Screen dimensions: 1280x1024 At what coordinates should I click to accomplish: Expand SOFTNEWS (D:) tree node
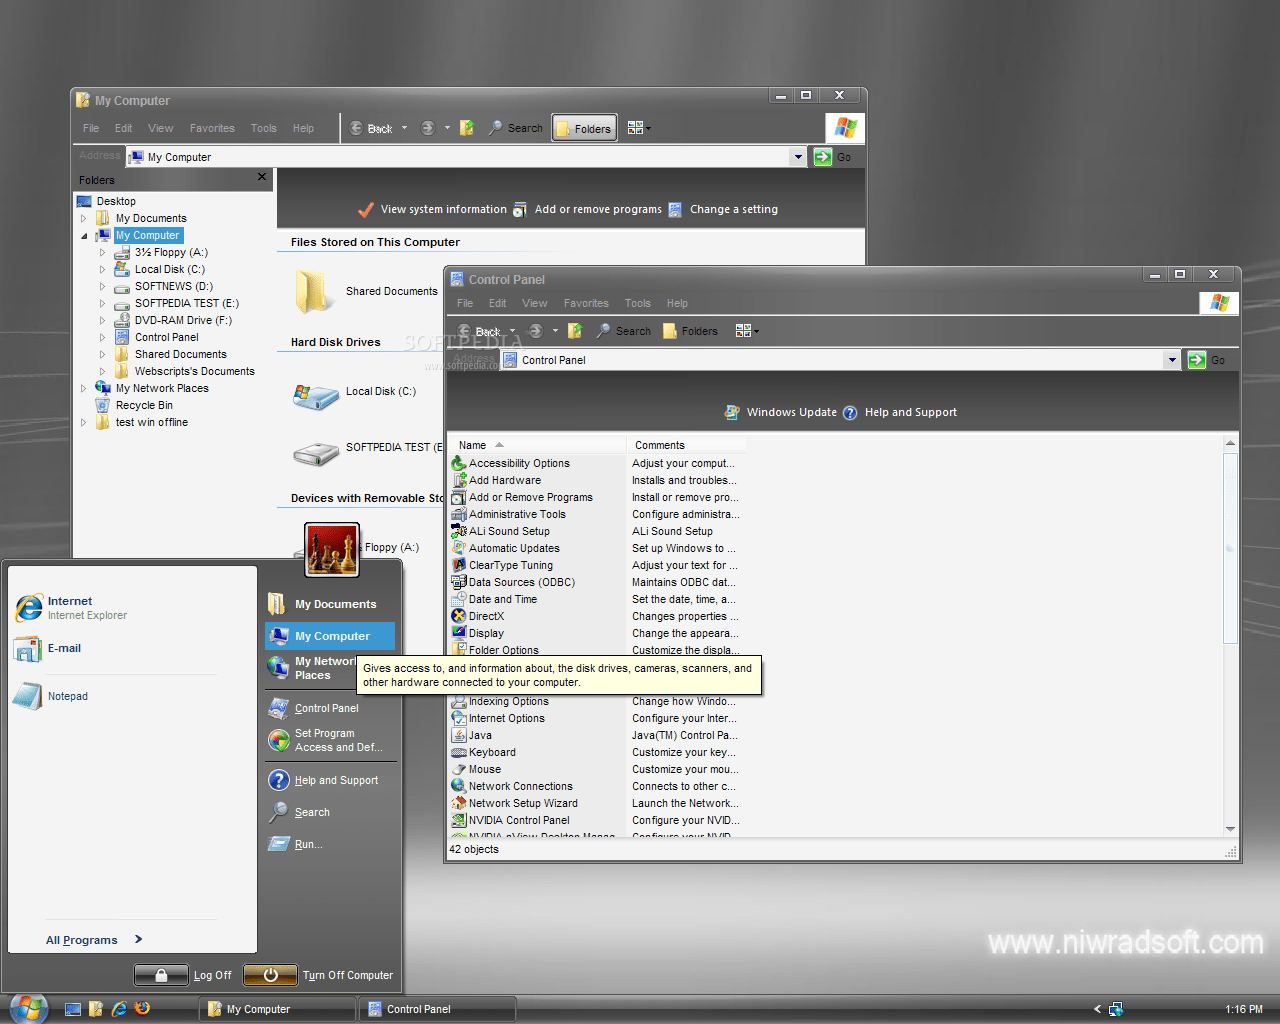click(x=103, y=286)
